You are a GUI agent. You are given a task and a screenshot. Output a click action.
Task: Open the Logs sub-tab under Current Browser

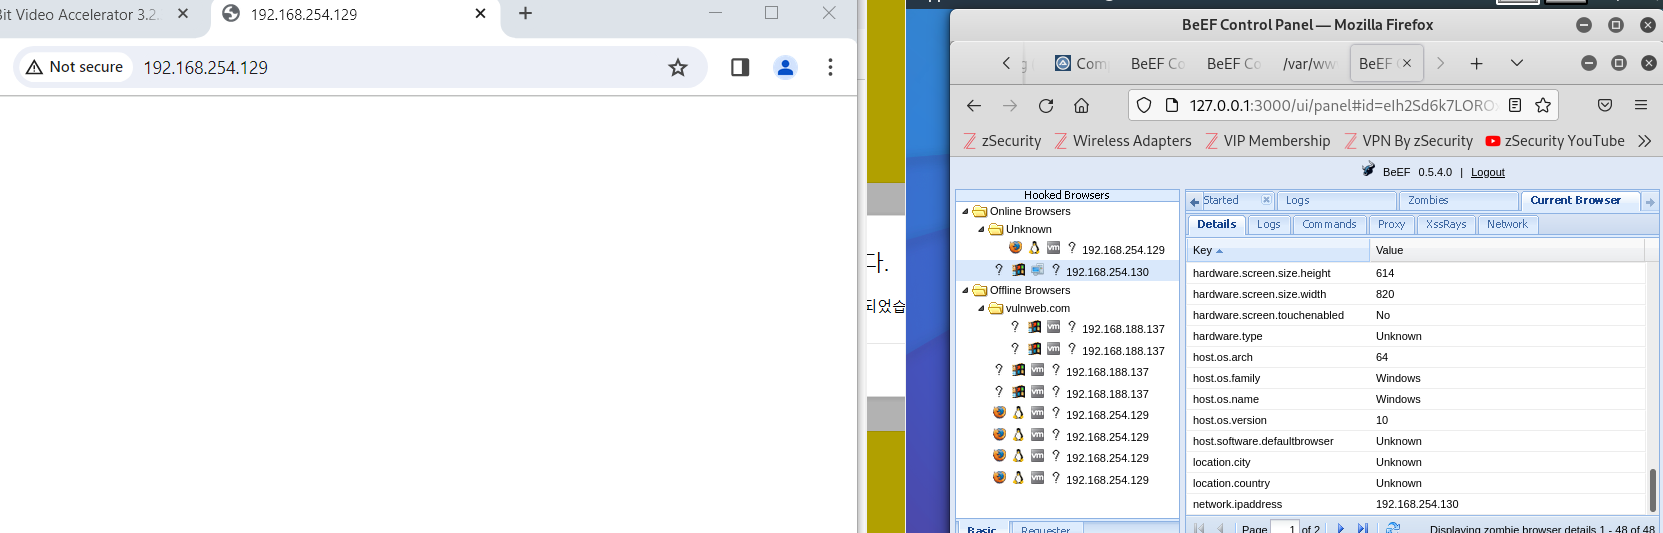click(x=1268, y=225)
